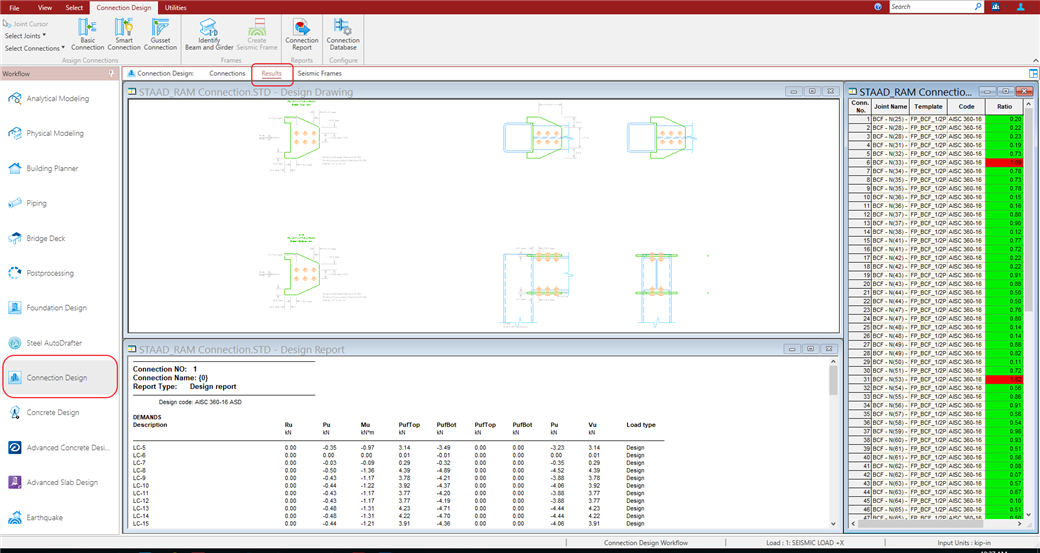Switch to the Seismic Frames tab
Screen dimensions: 1040x553
(319, 73)
